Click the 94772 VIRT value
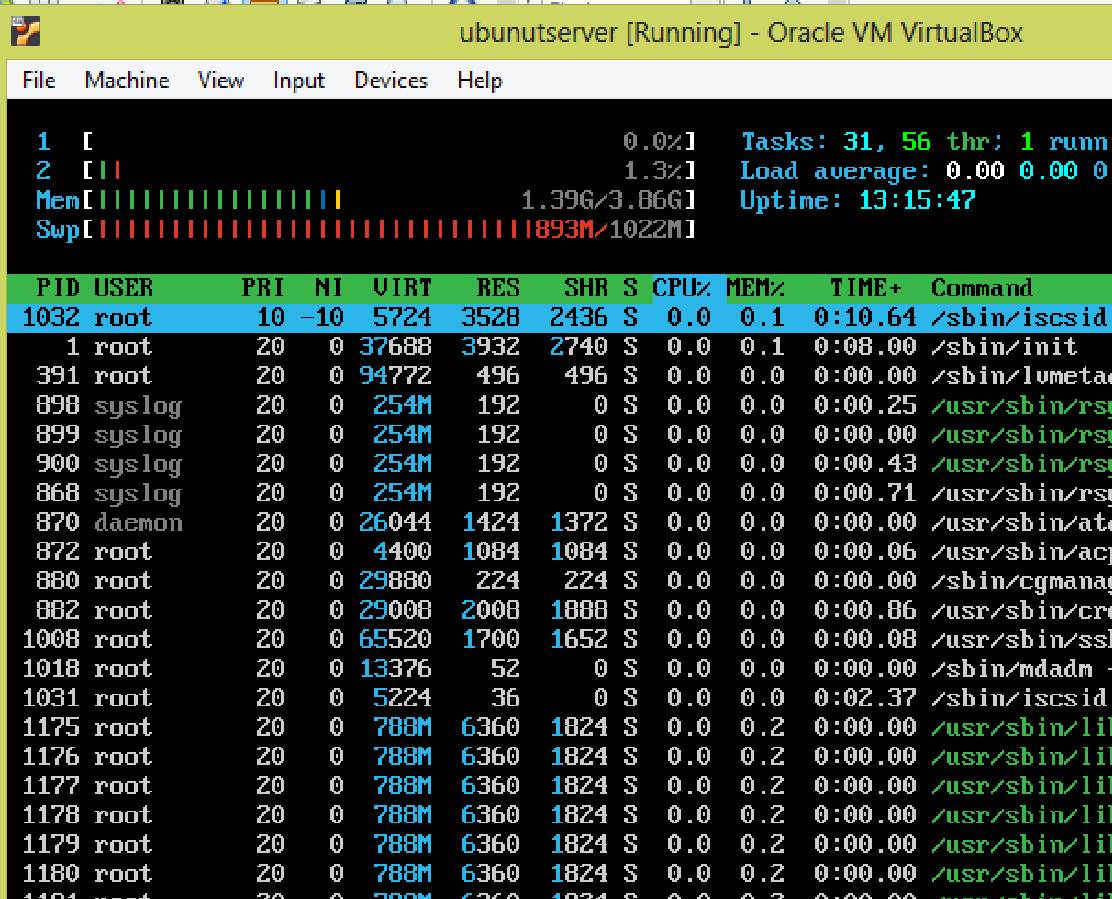This screenshot has width=1112, height=899. (x=395, y=376)
